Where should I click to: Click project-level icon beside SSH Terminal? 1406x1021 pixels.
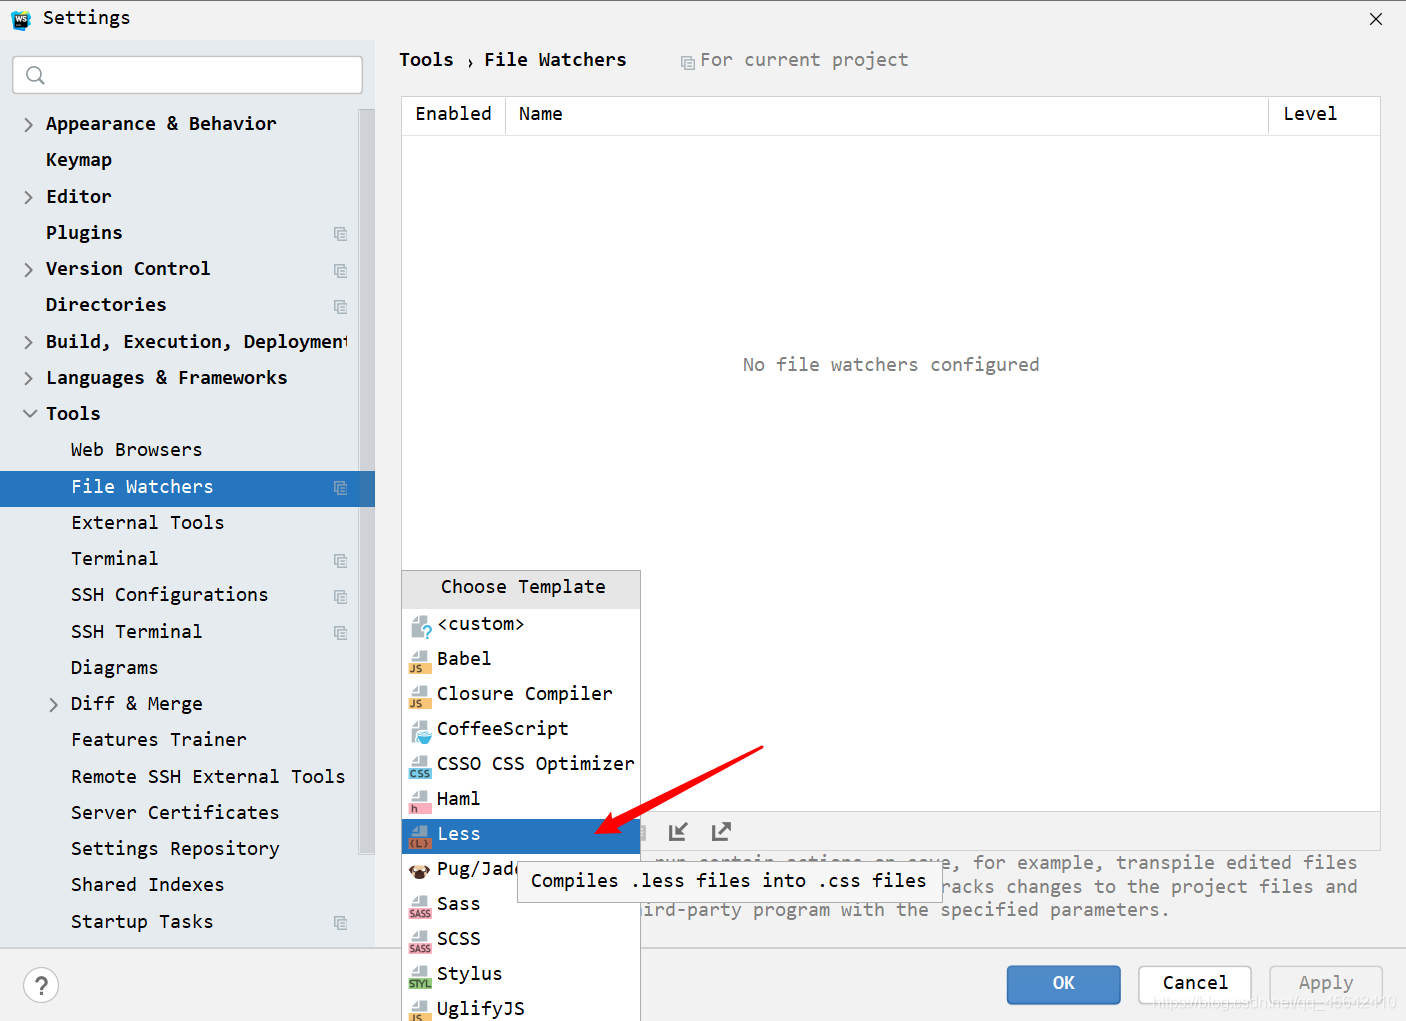tap(340, 633)
